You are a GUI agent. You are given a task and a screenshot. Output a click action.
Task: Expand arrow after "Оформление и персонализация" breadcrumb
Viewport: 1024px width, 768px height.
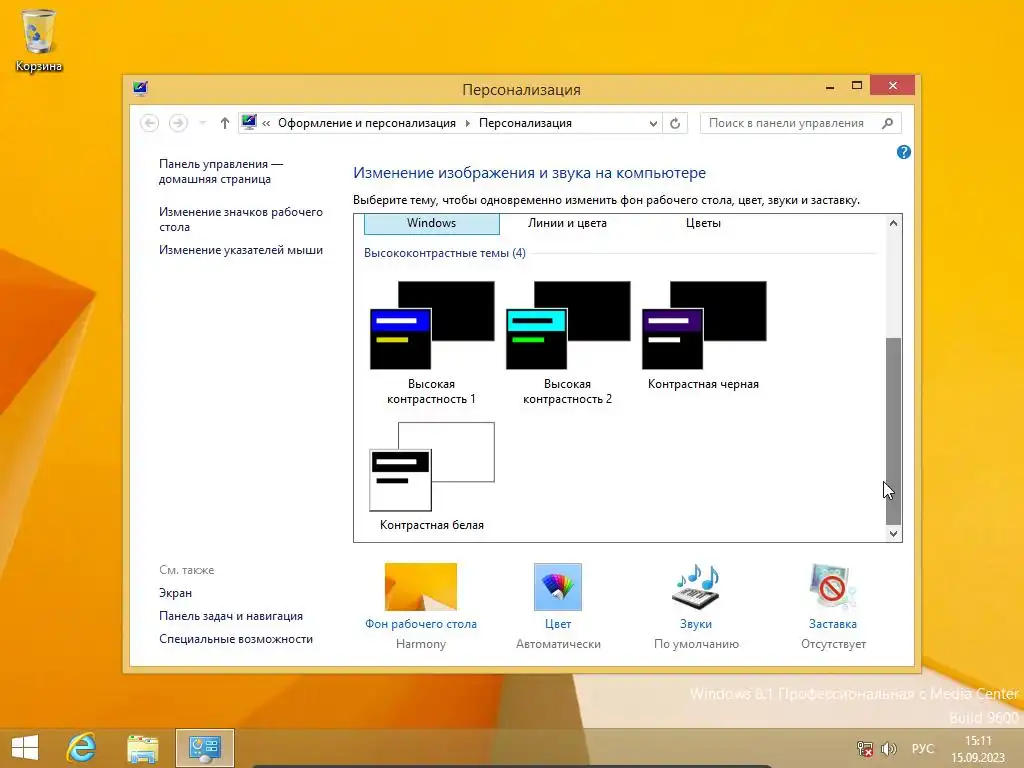click(x=468, y=123)
